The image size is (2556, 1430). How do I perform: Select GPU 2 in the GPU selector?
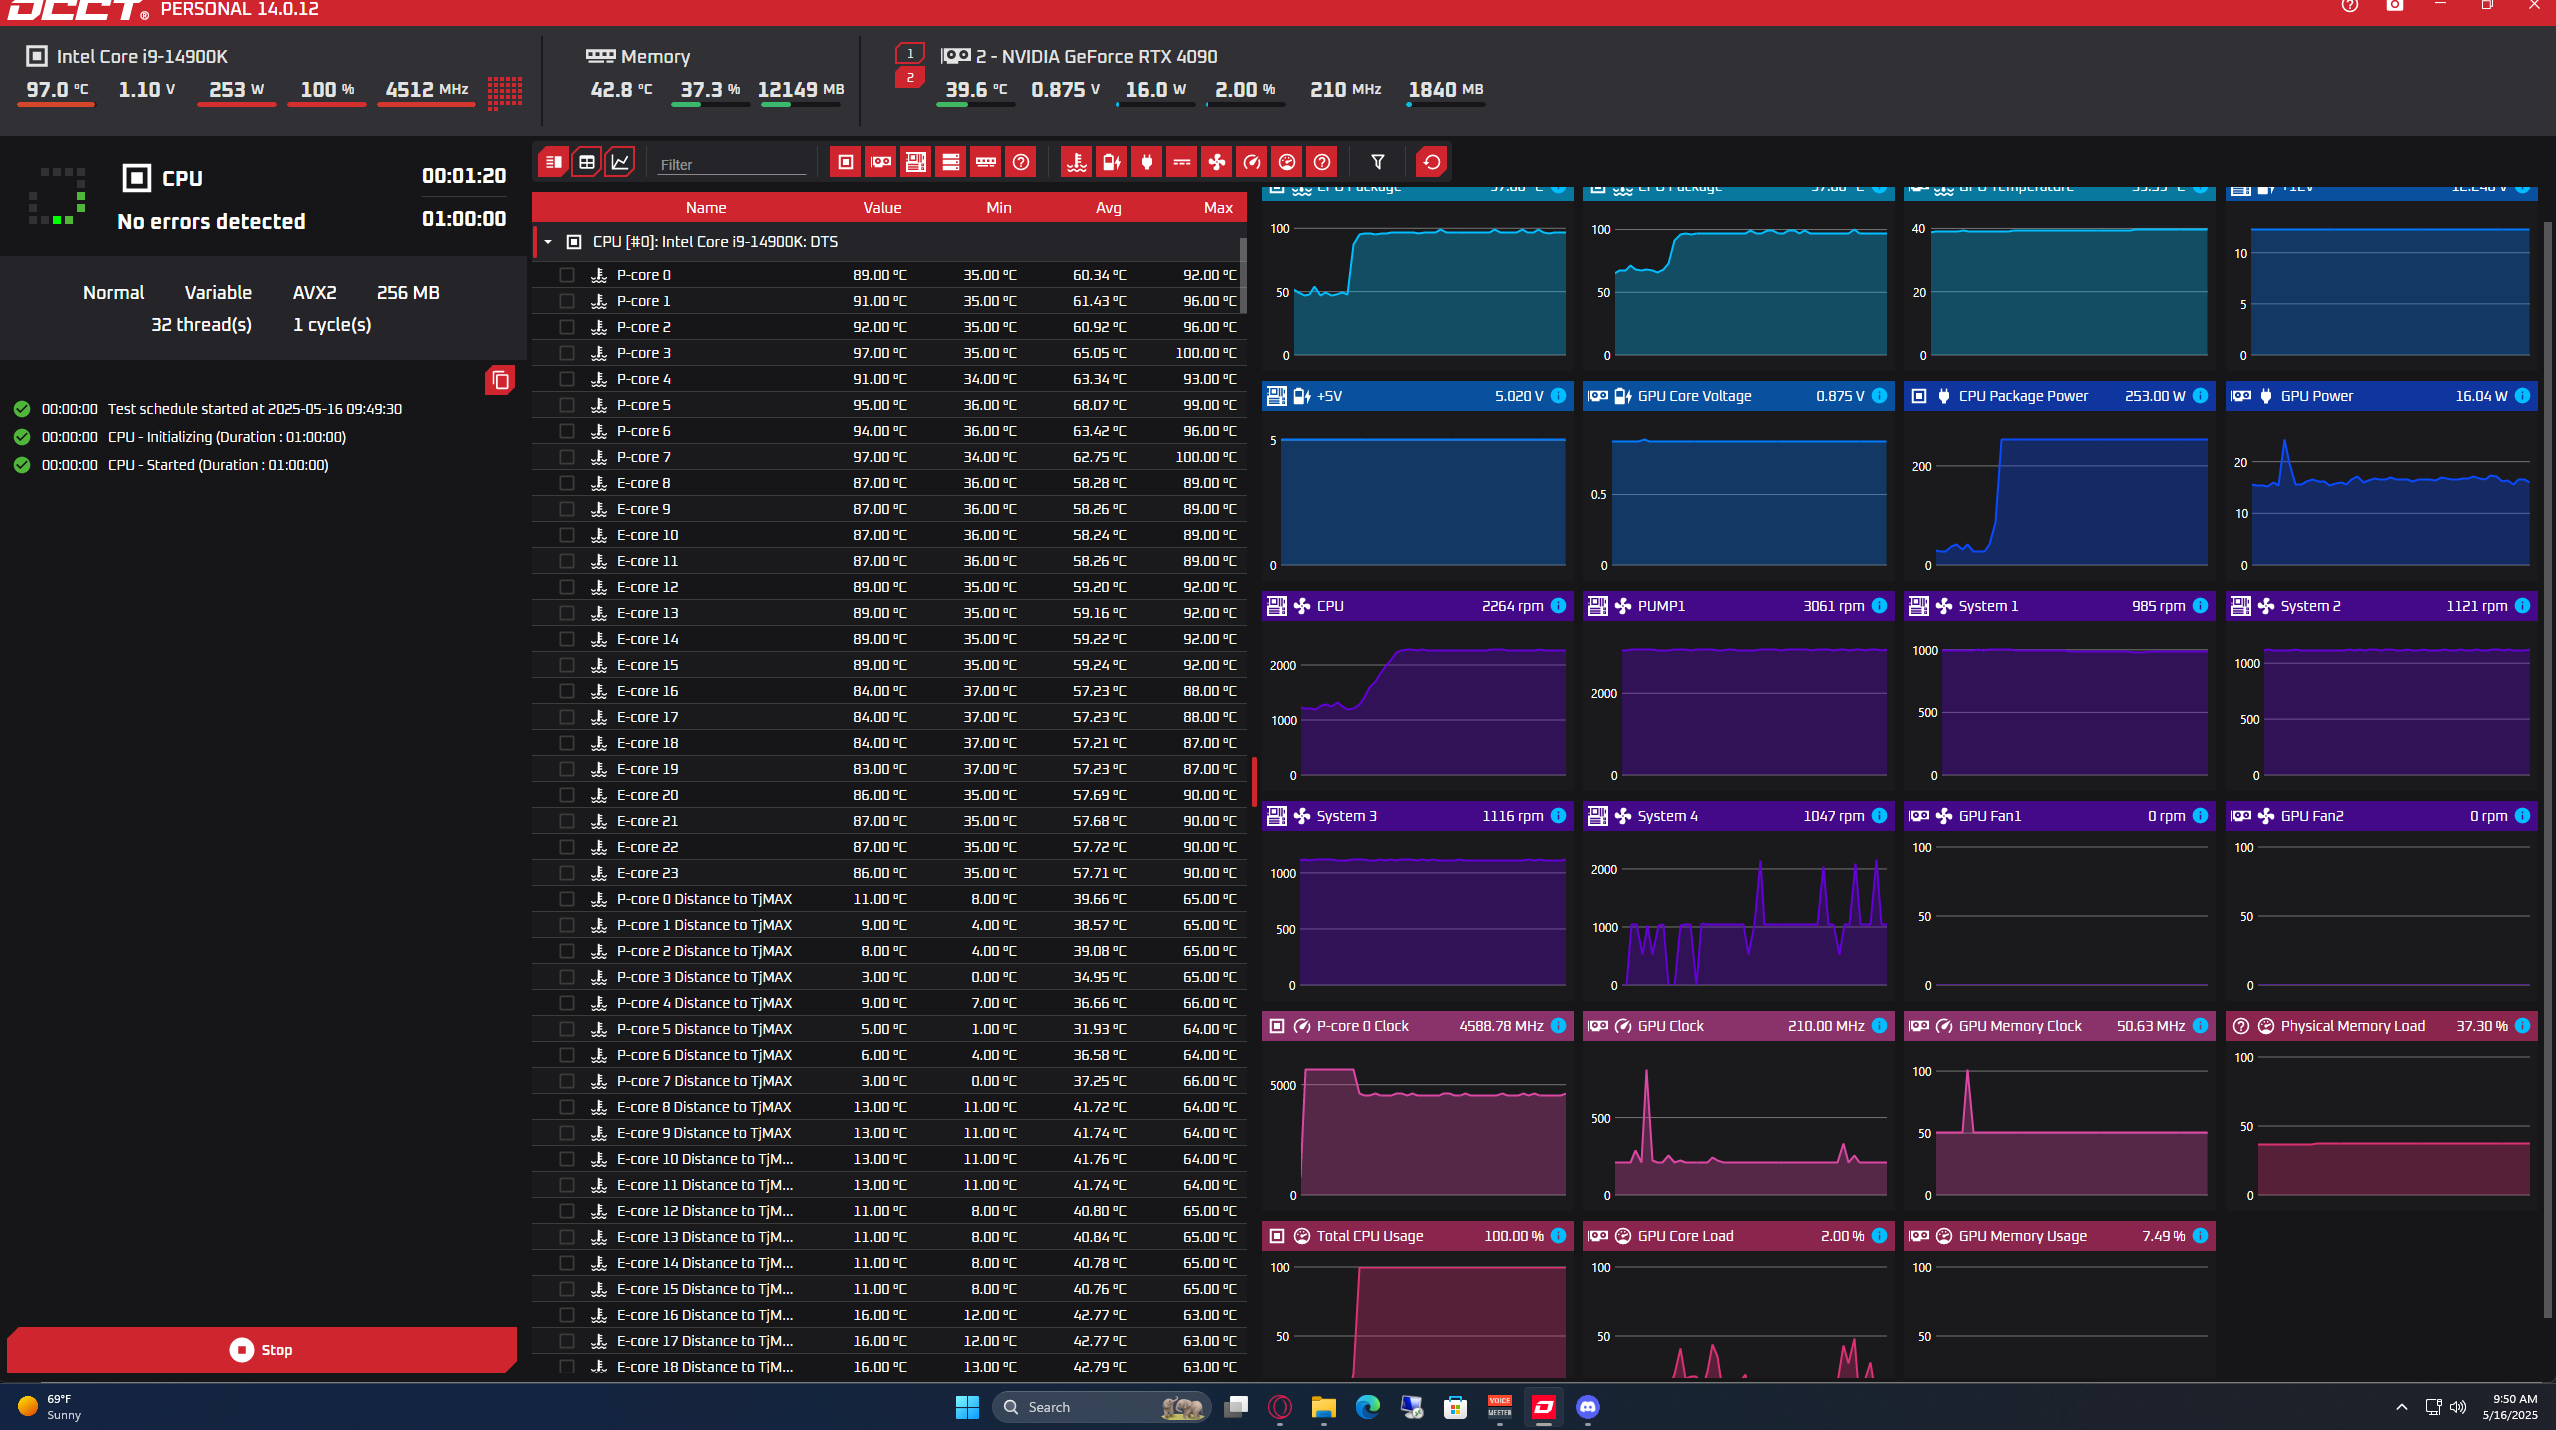point(910,77)
